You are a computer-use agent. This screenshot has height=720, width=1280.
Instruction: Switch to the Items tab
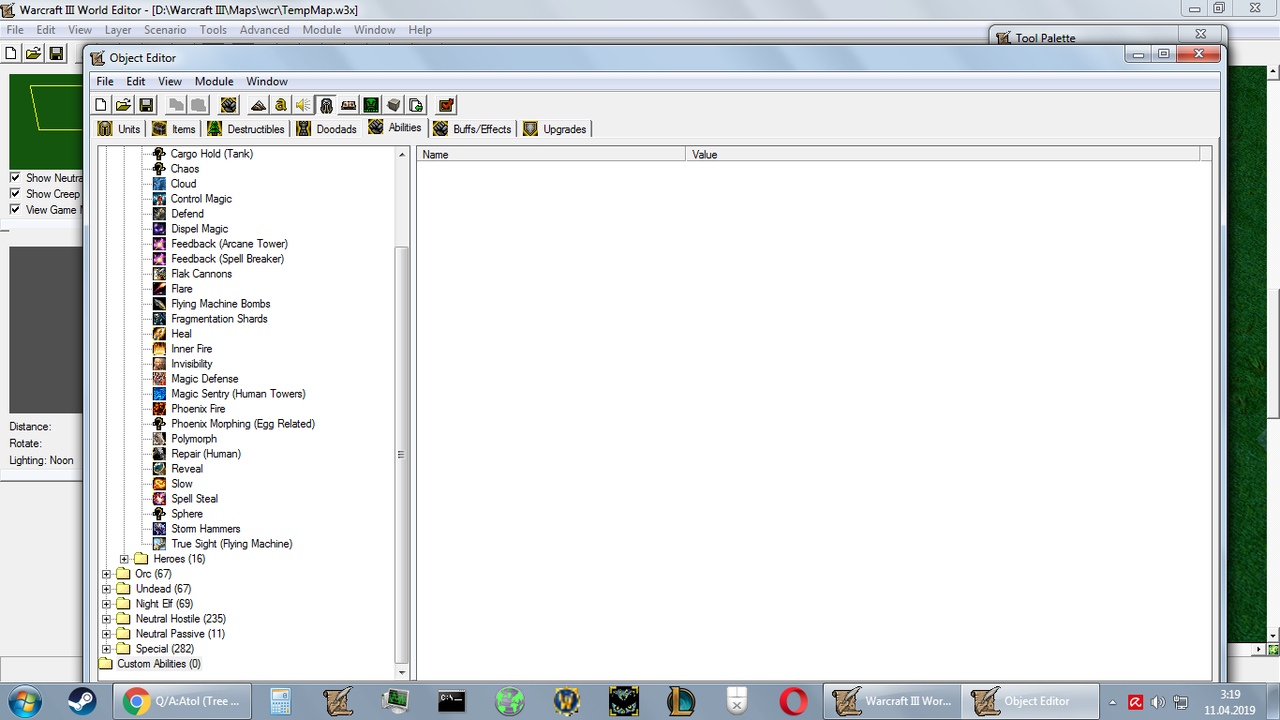(x=173, y=129)
